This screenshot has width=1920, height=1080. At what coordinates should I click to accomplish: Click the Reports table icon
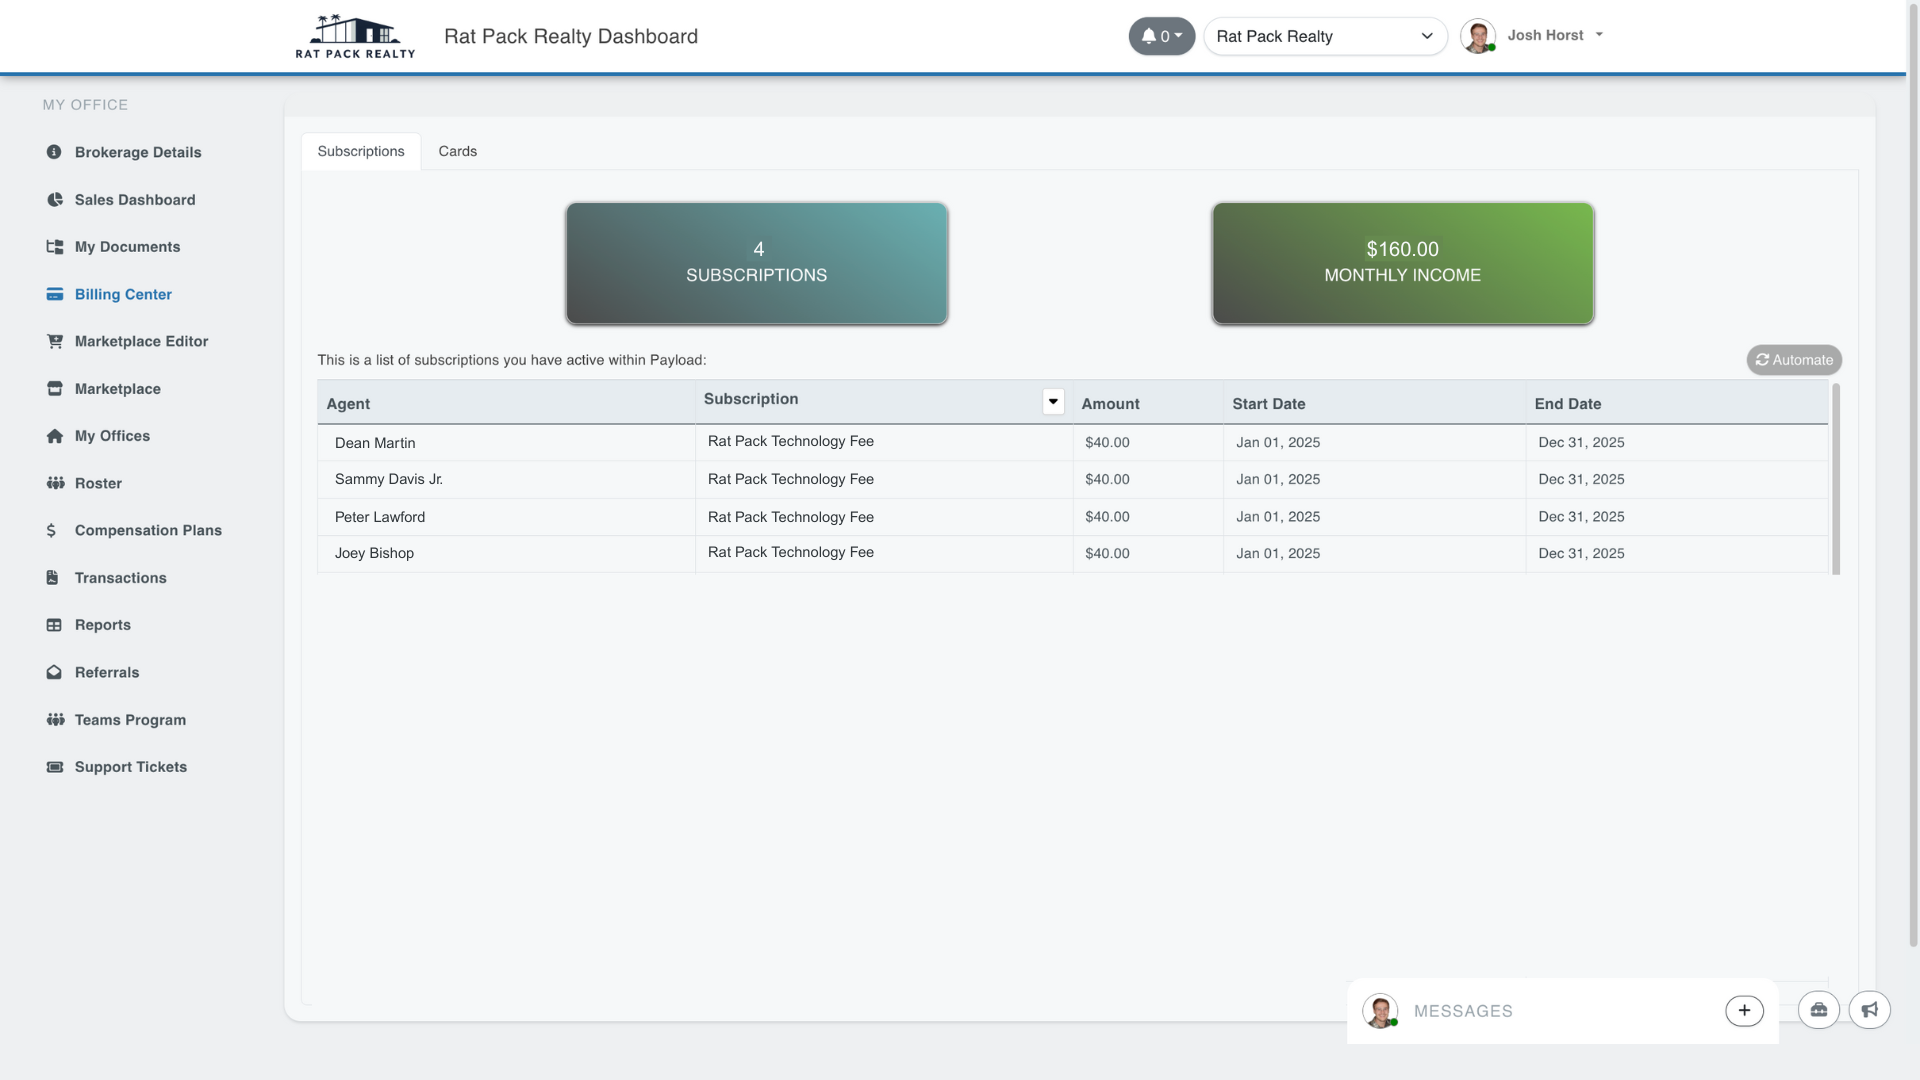(53, 624)
